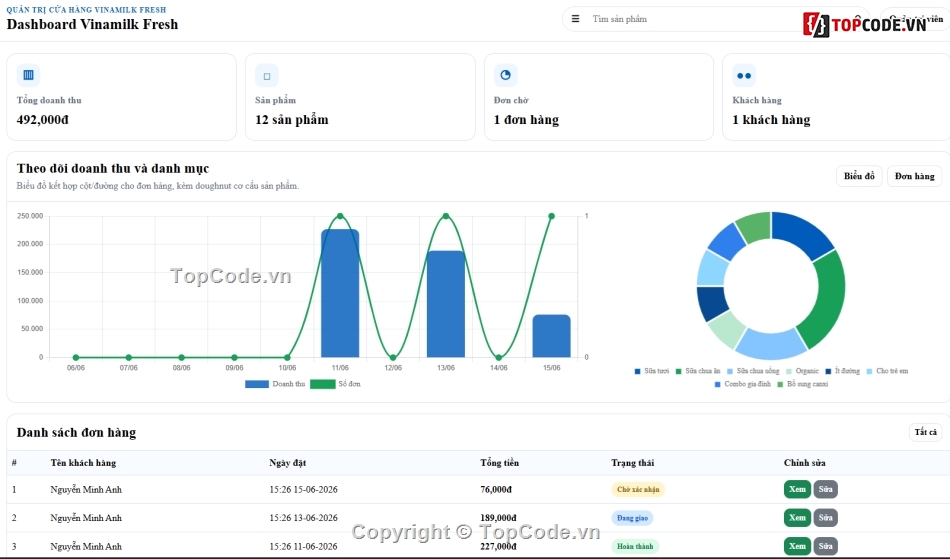Toggle the Sữa chua ăn doughnut legend
950x559 pixels.
coord(698,371)
